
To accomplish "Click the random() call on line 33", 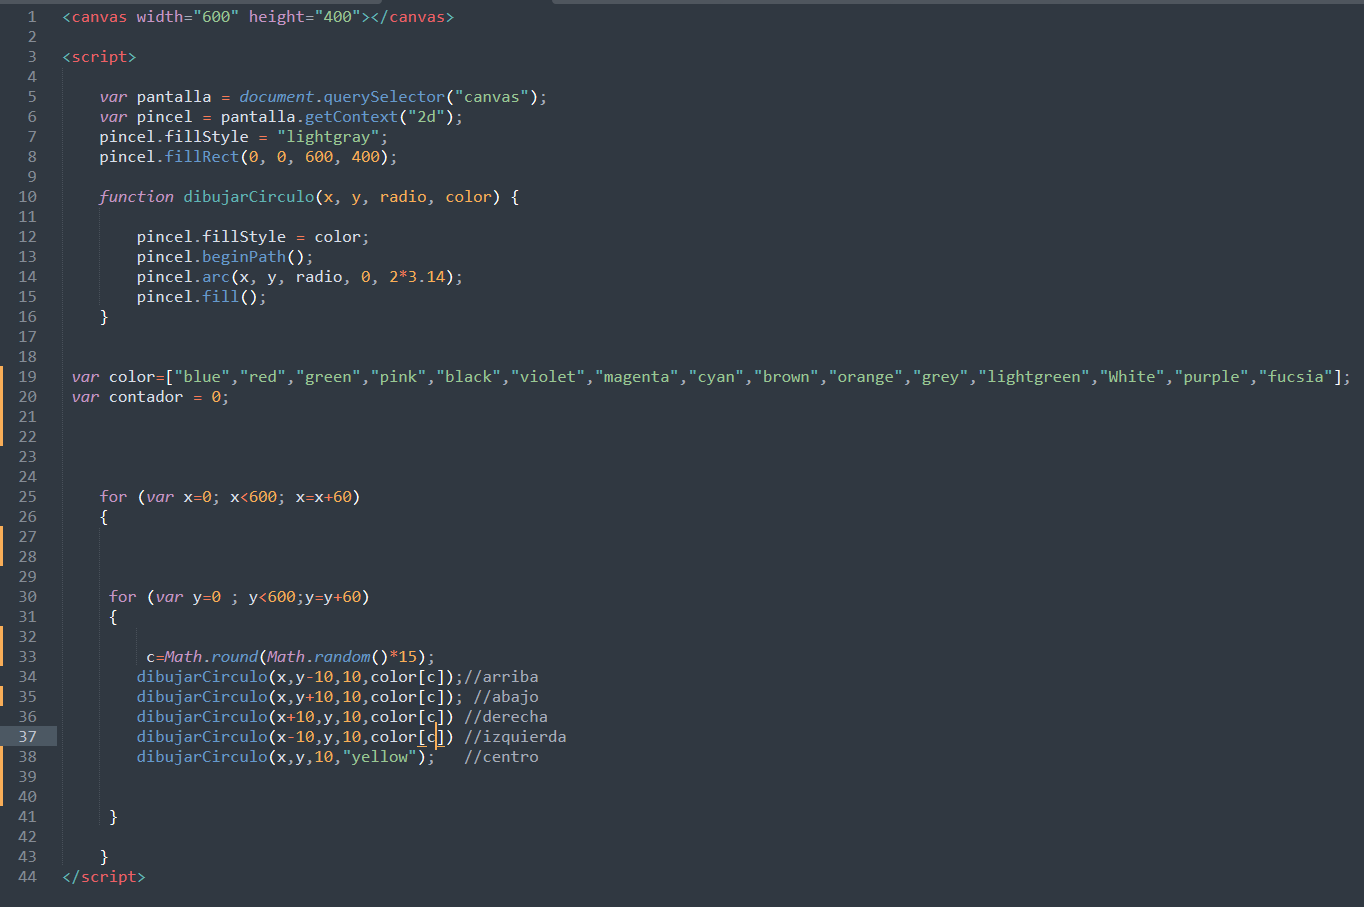I will [x=351, y=657].
